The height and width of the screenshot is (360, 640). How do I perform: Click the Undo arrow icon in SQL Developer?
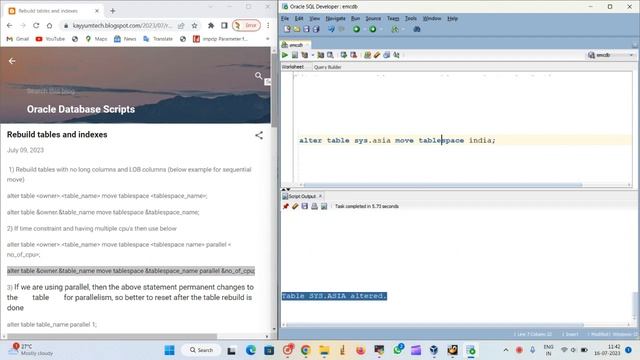coord(331,29)
